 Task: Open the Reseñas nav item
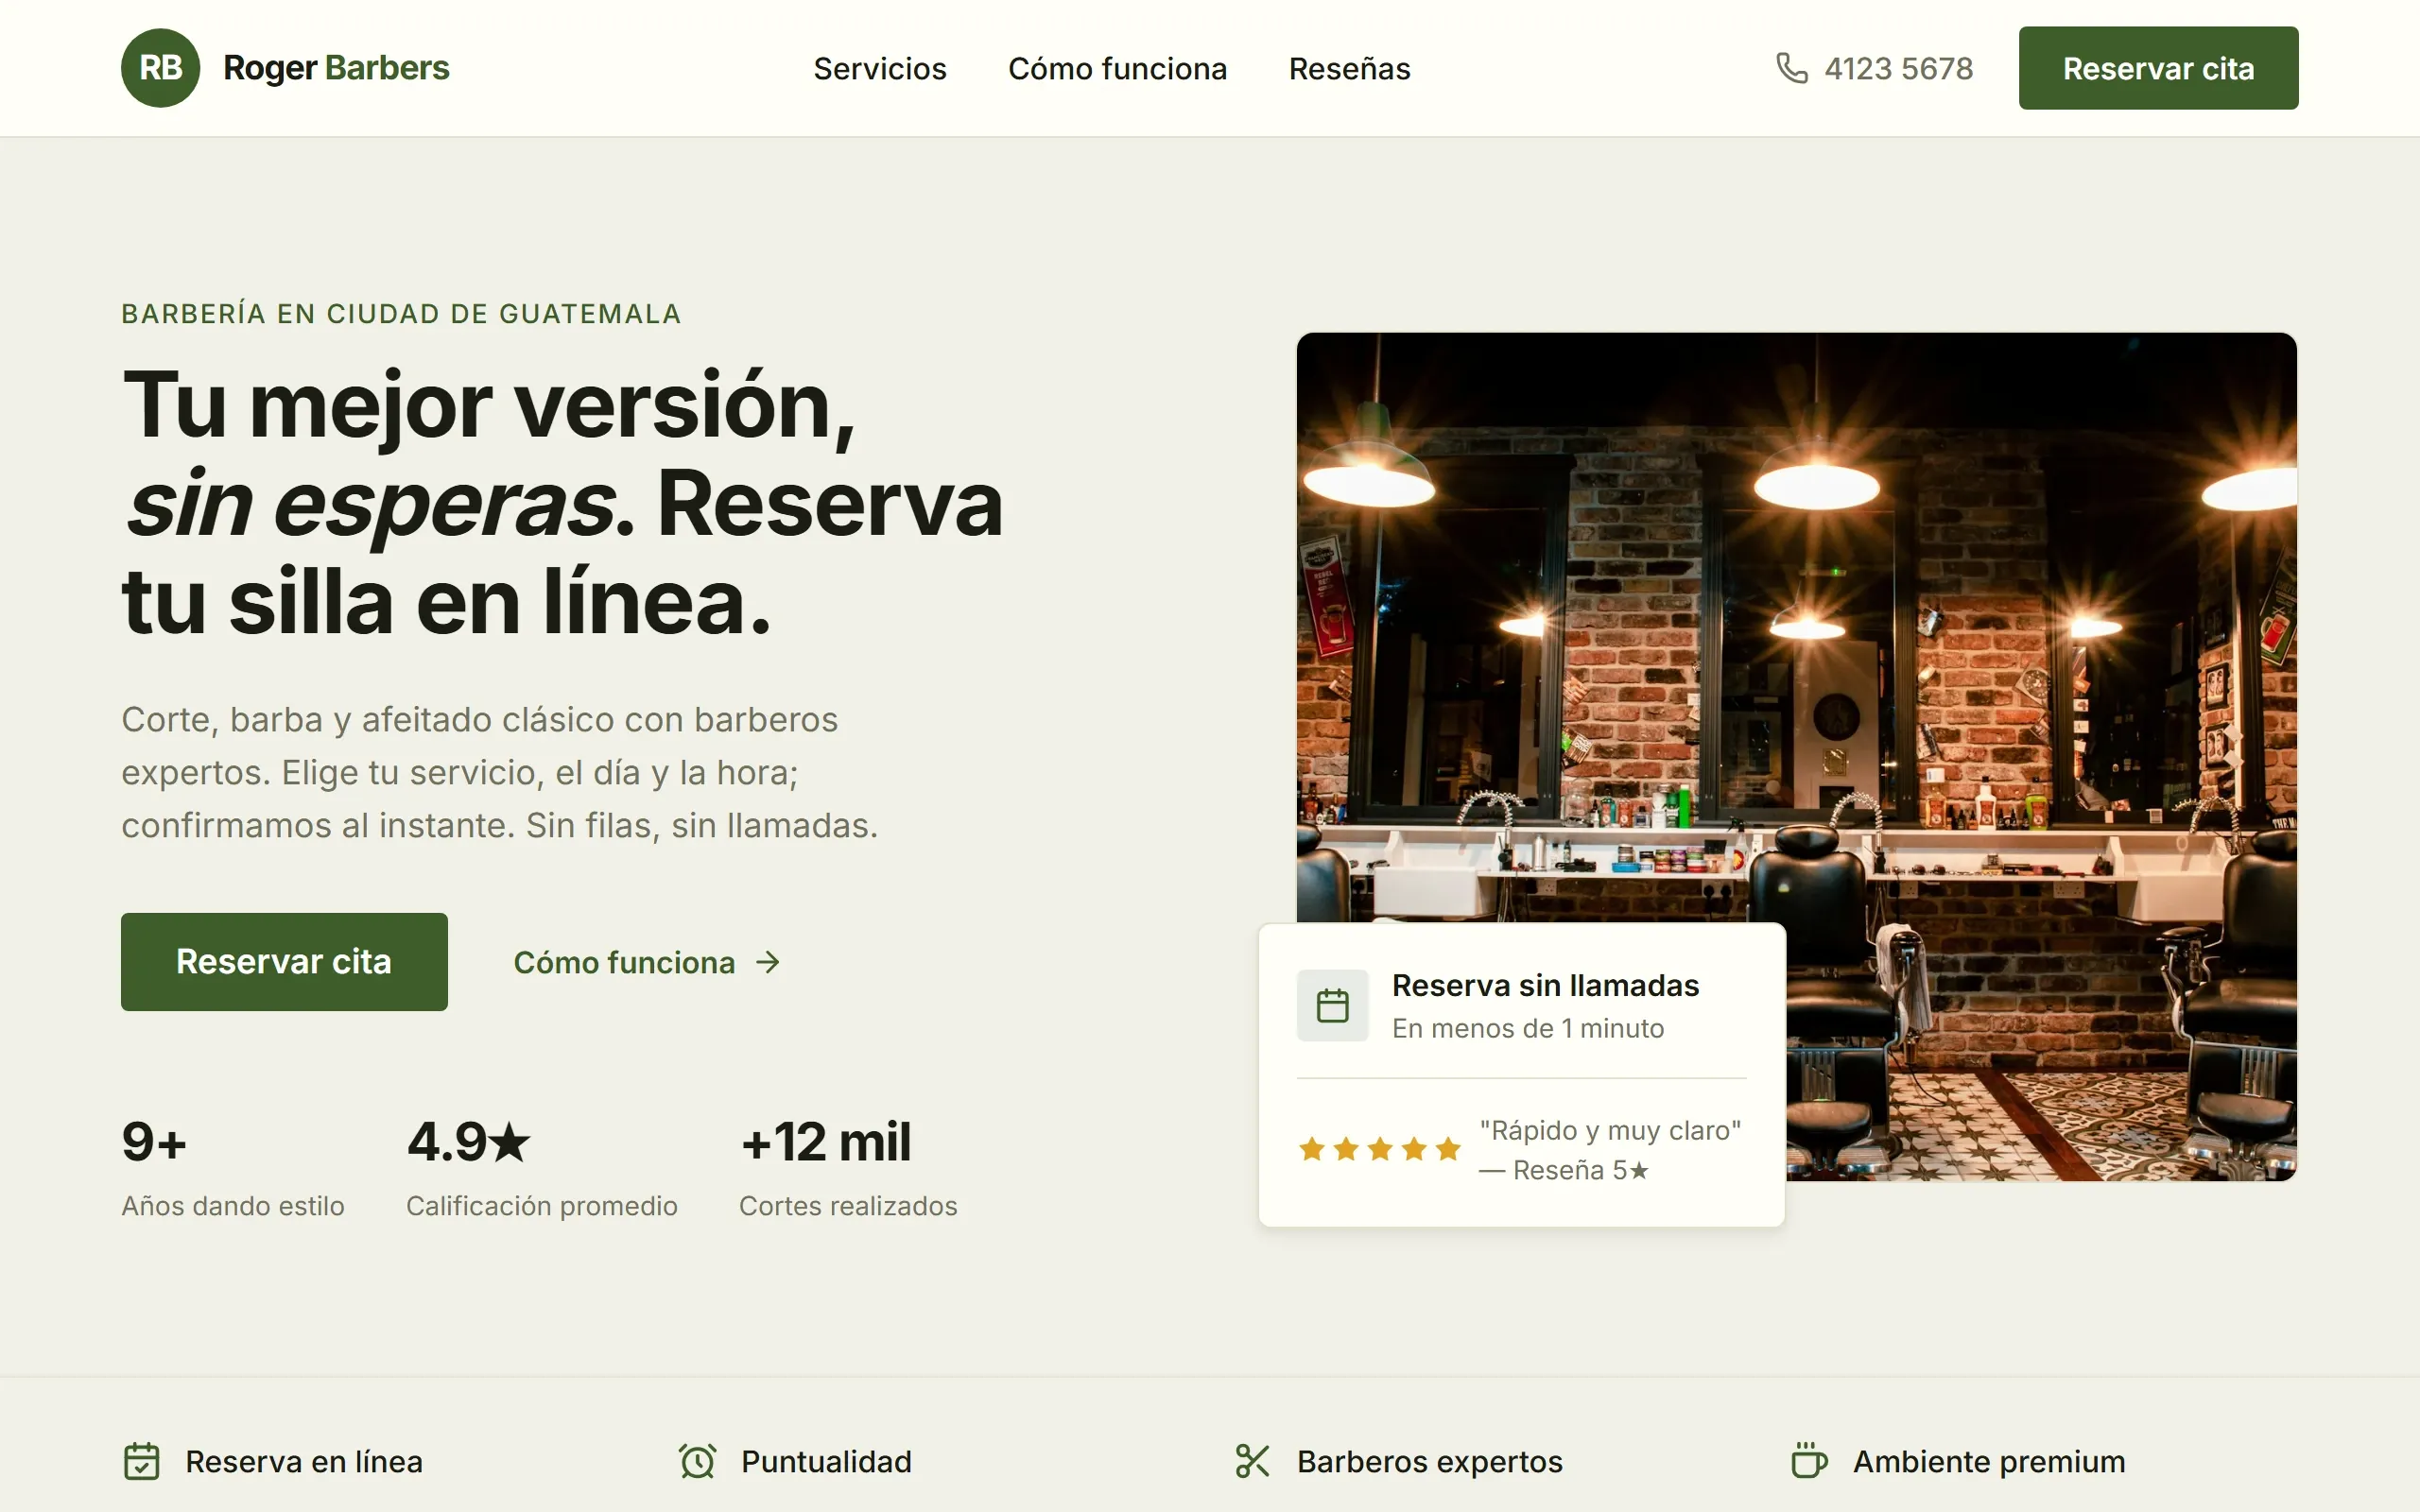click(x=1349, y=69)
